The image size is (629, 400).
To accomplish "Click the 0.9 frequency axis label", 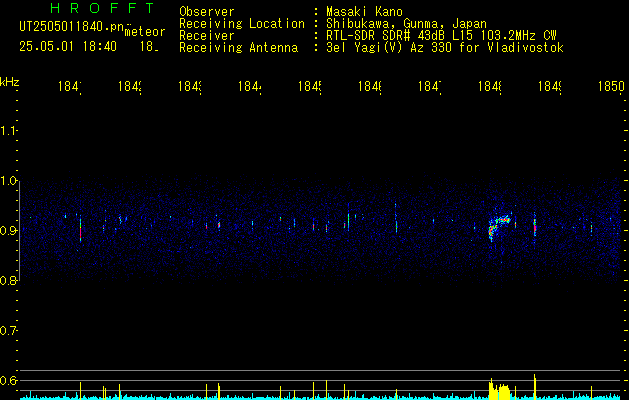I will click(8, 230).
